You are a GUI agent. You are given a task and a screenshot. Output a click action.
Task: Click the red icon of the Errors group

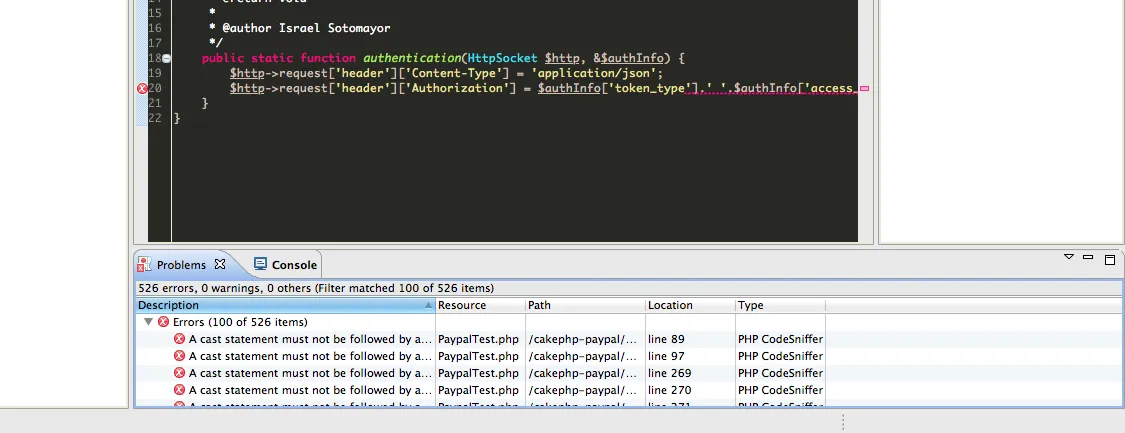(164, 322)
